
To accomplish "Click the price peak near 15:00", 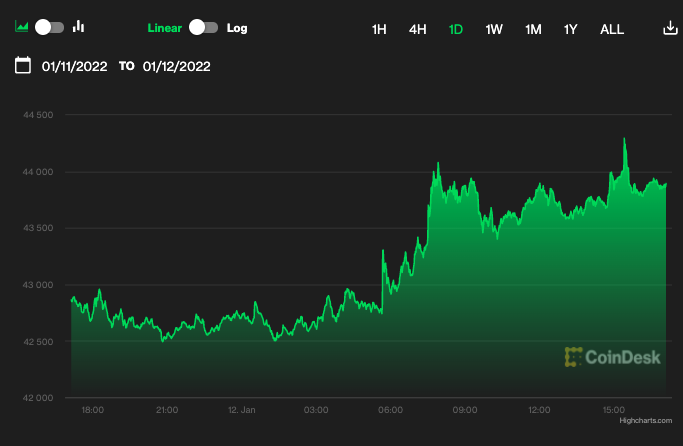I will [625, 140].
